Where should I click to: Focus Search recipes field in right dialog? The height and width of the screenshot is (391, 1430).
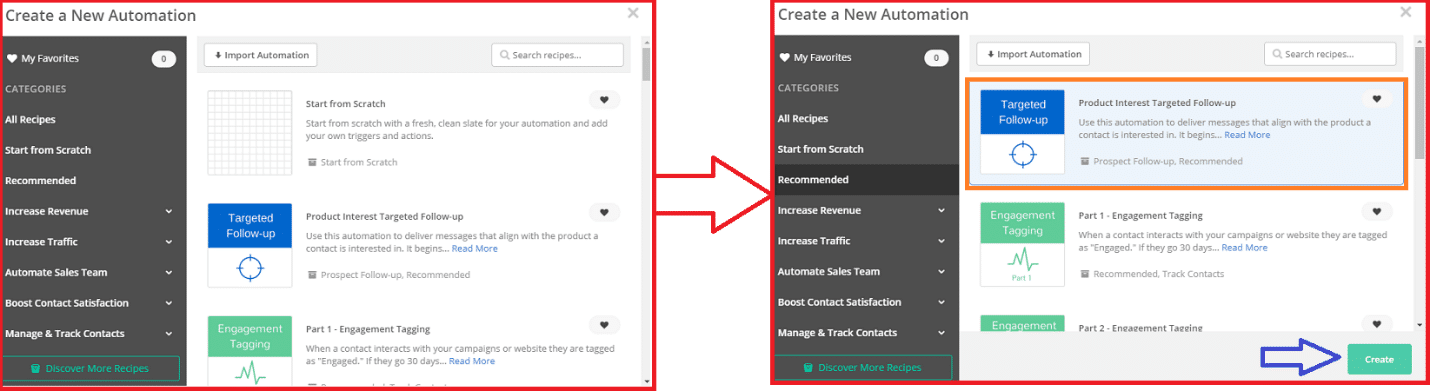click(1330, 54)
